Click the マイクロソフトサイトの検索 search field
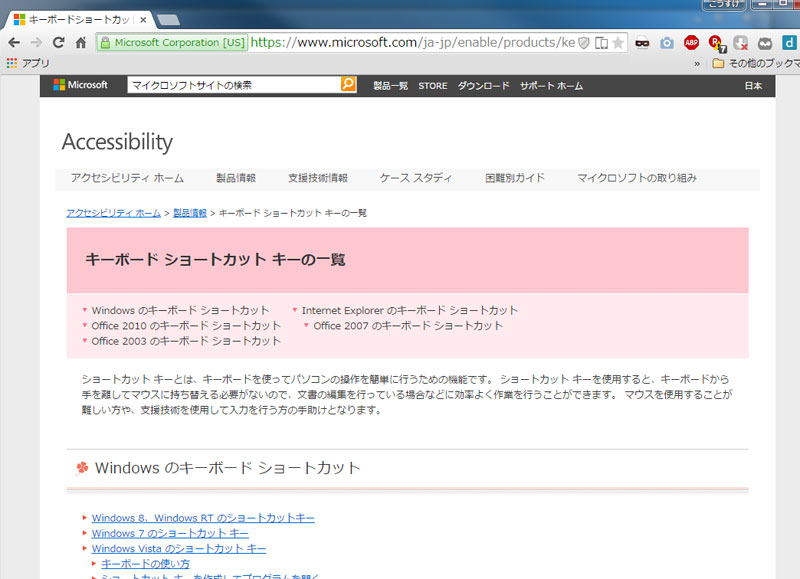This screenshot has width=800, height=579. click(x=234, y=85)
